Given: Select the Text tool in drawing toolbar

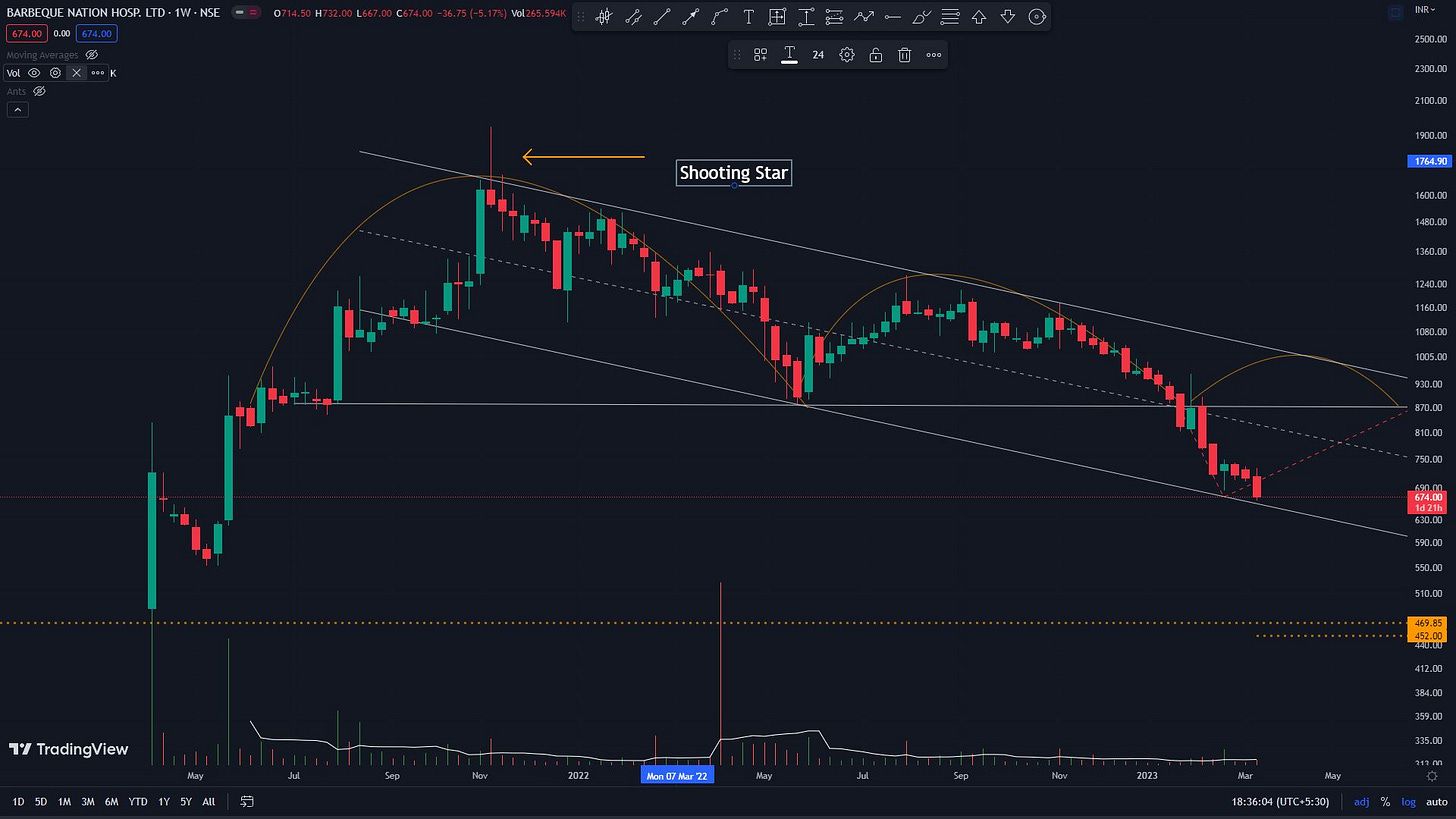Looking at the screenshot, I should [x=748, y=17].
